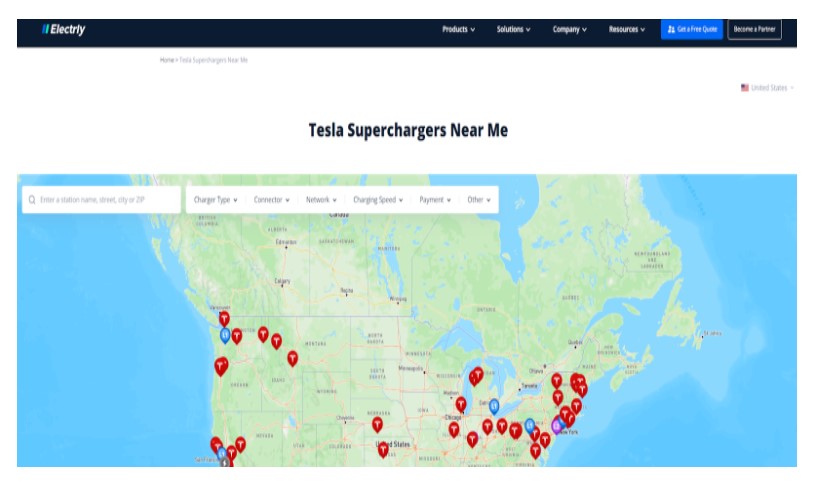Viewport: 826px width, 492px height.
Task: Expand the Connector filter
Action: click(x=271, y=200)
